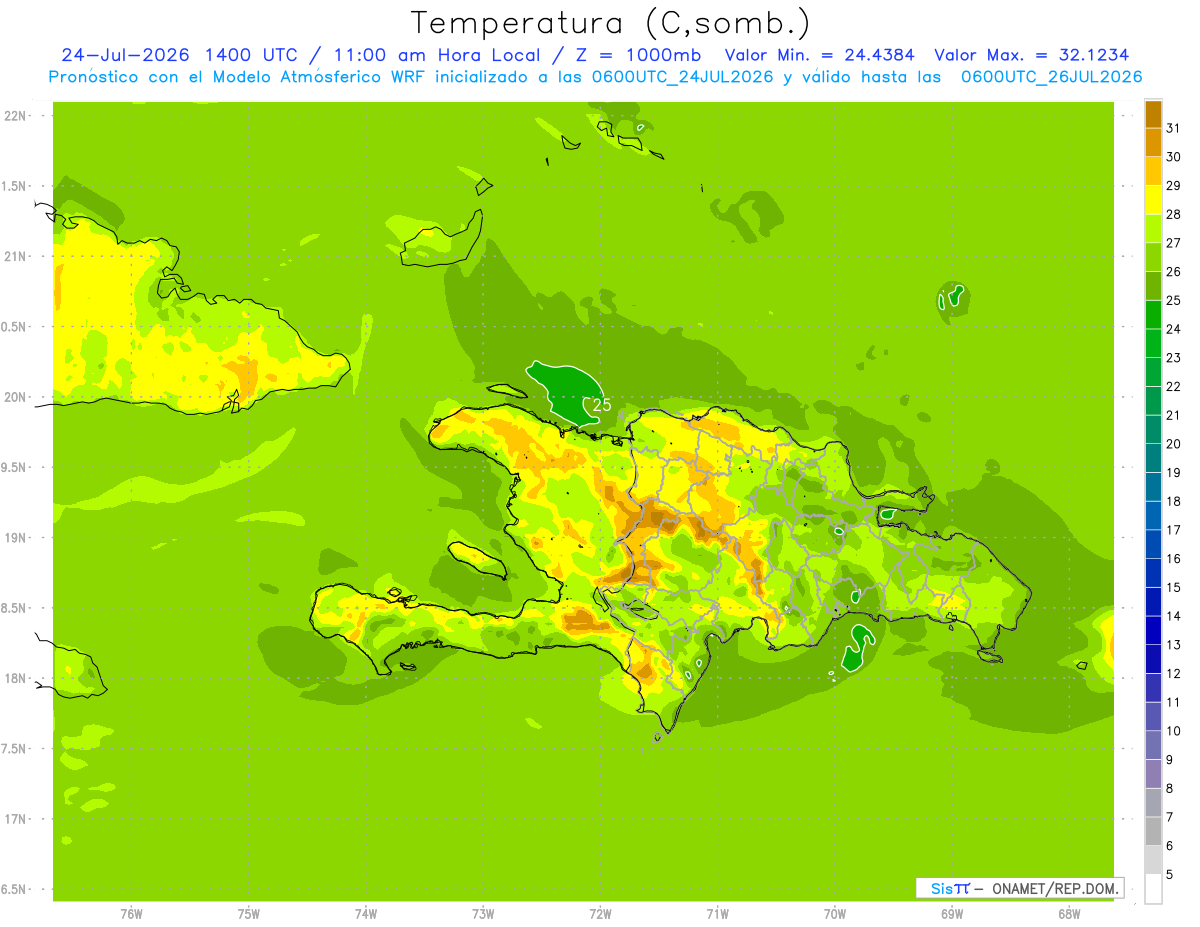Click the 'Valor Min. = 24.4384' value
Image resolution: width=1200 pixels, height=927 pixels.
(819, 55)
